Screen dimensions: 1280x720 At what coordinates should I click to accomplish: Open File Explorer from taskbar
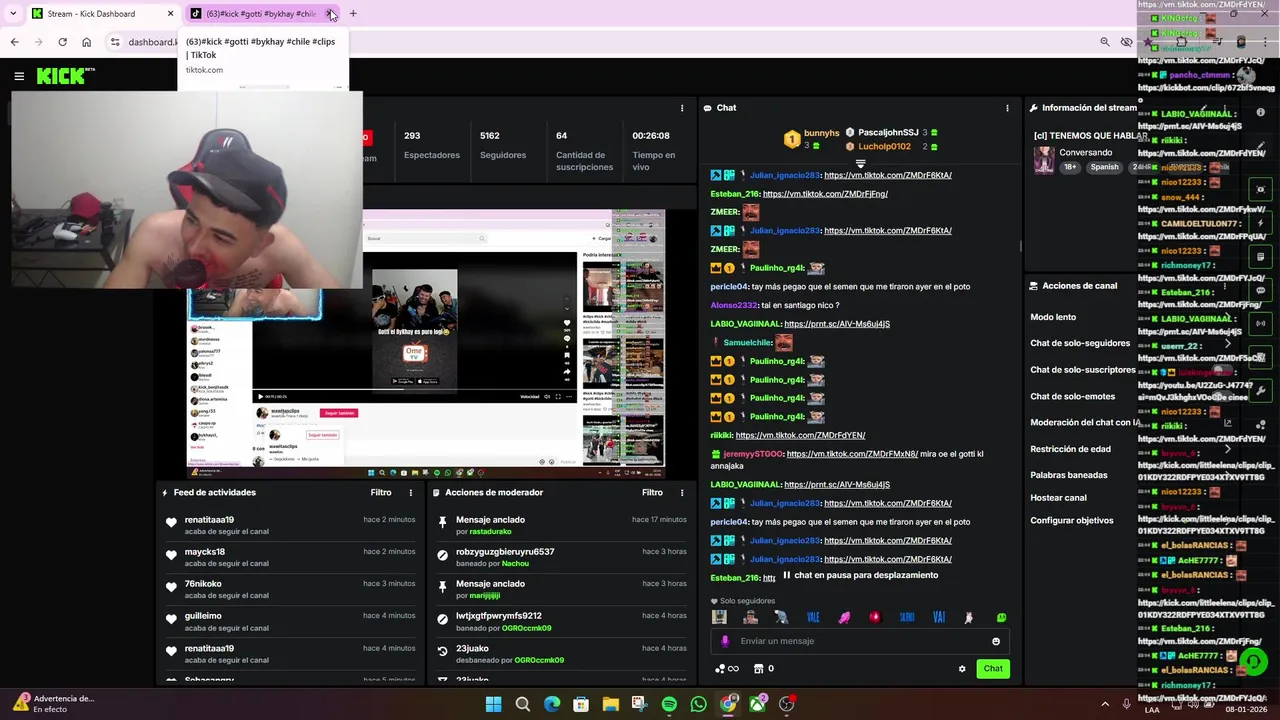pyautogui.click(x=610, y=704)
